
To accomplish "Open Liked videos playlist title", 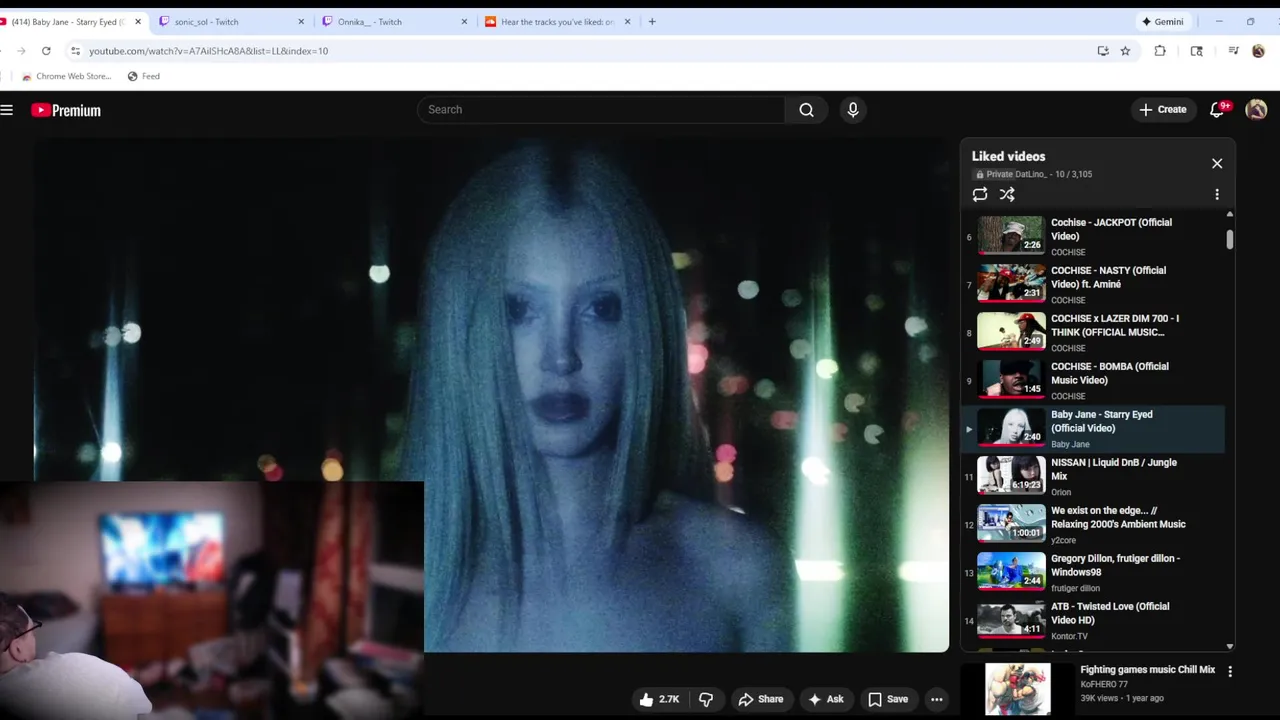I will point(1008,156).
